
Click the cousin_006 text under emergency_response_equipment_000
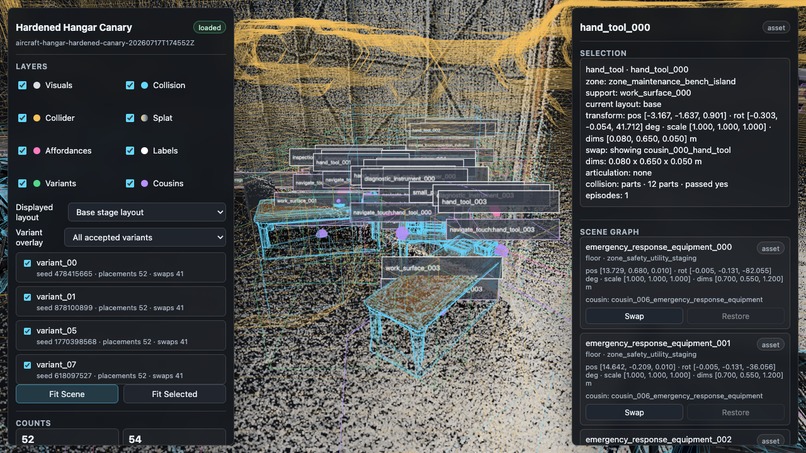pyautogui.click(x=674, y=300)
